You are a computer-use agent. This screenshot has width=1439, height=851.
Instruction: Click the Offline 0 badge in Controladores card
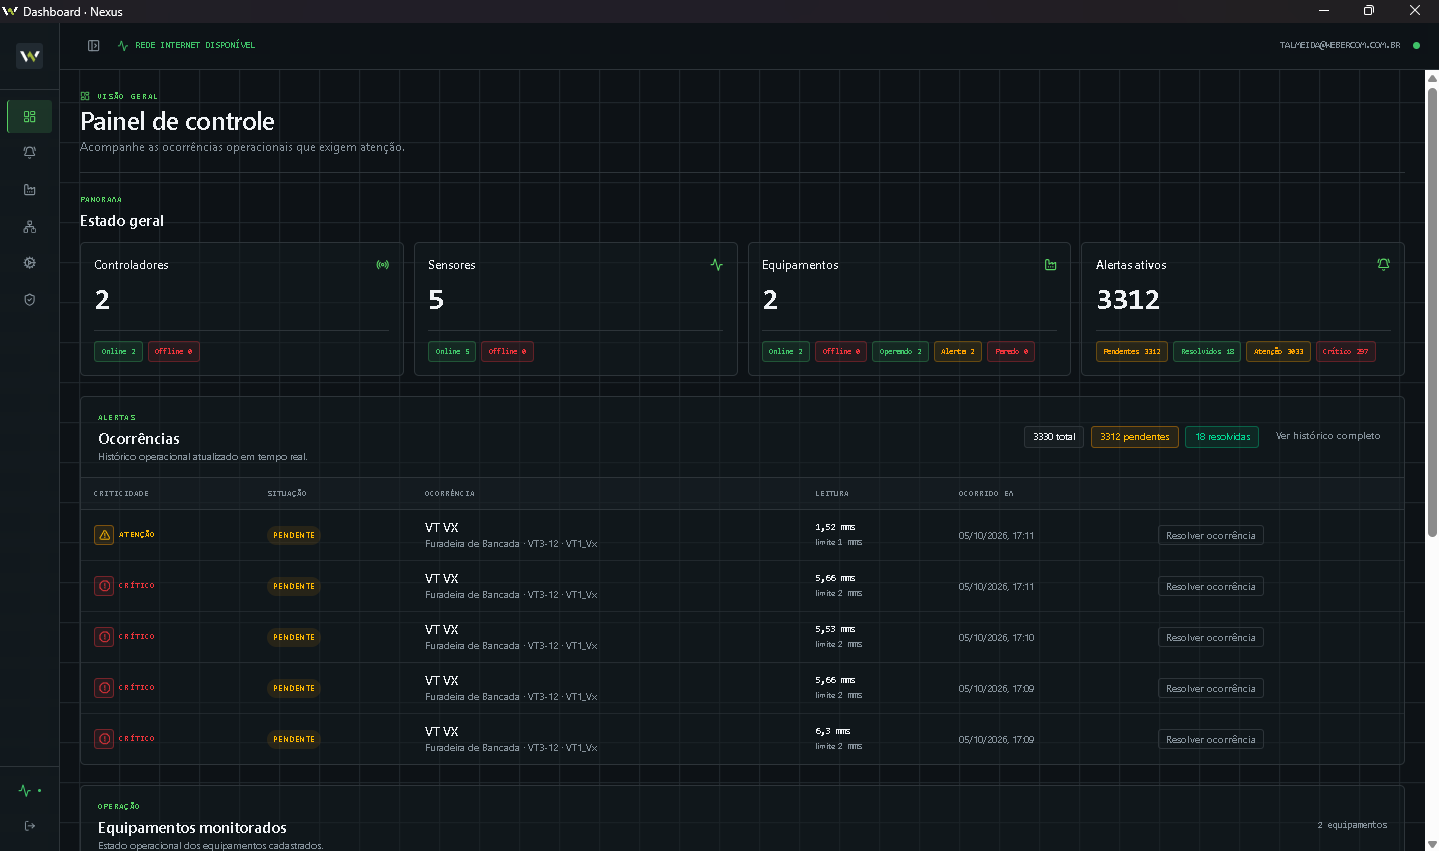click(x=173, y=352)
